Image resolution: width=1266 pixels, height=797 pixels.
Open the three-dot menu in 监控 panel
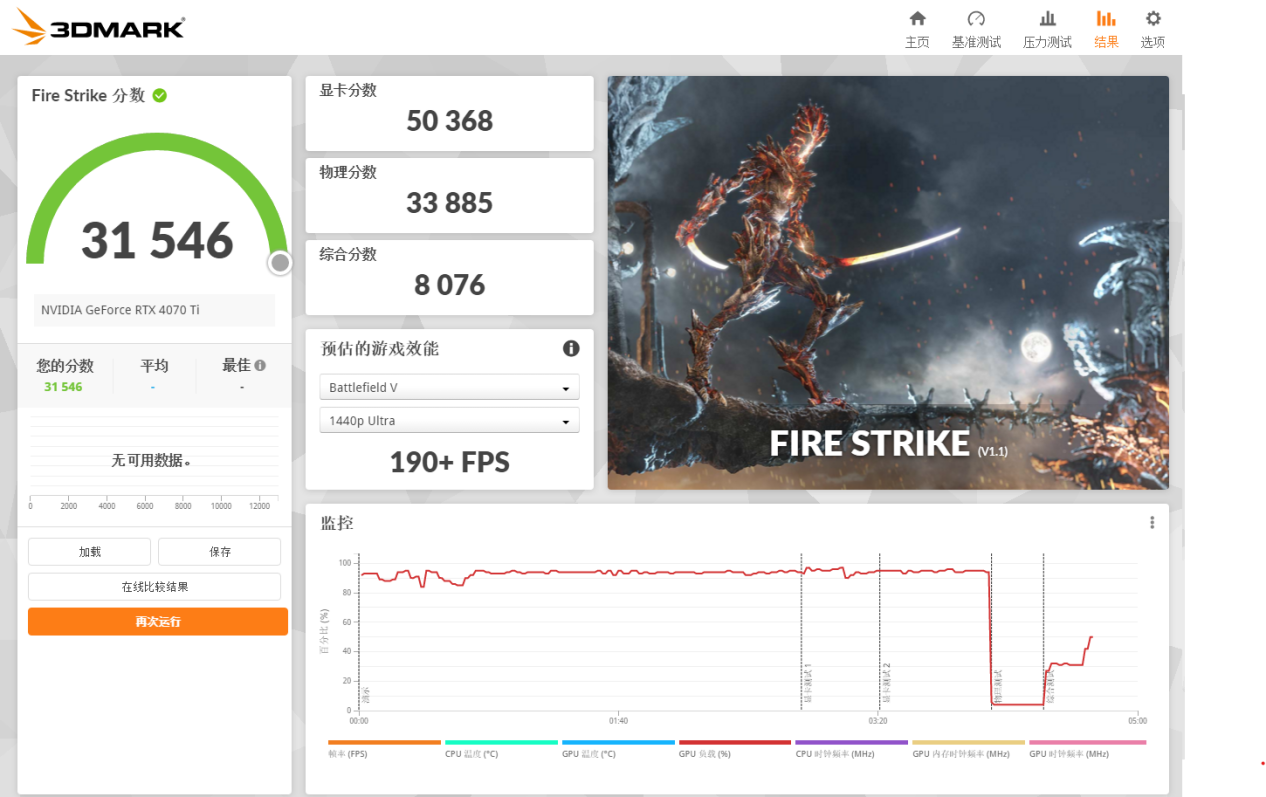(1152, 522)
